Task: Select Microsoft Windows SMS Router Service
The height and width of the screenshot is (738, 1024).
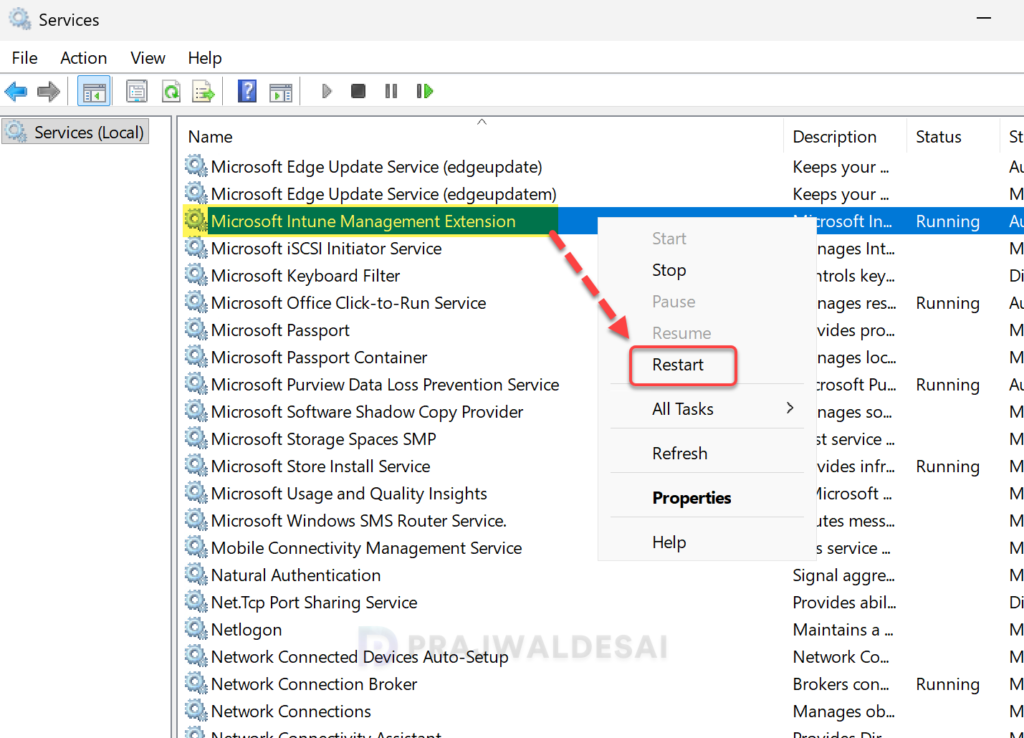Action: (359, 521)
